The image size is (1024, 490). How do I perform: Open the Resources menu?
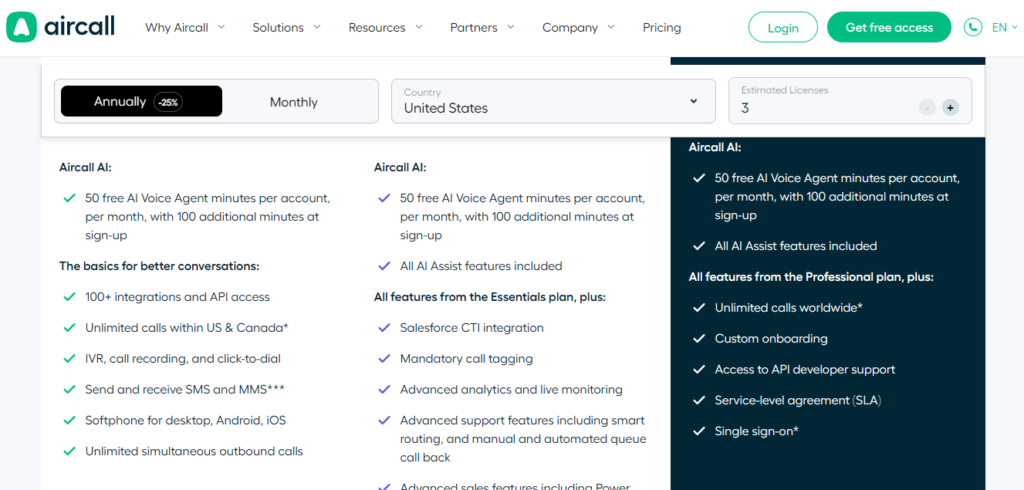(x=385, y=28)
